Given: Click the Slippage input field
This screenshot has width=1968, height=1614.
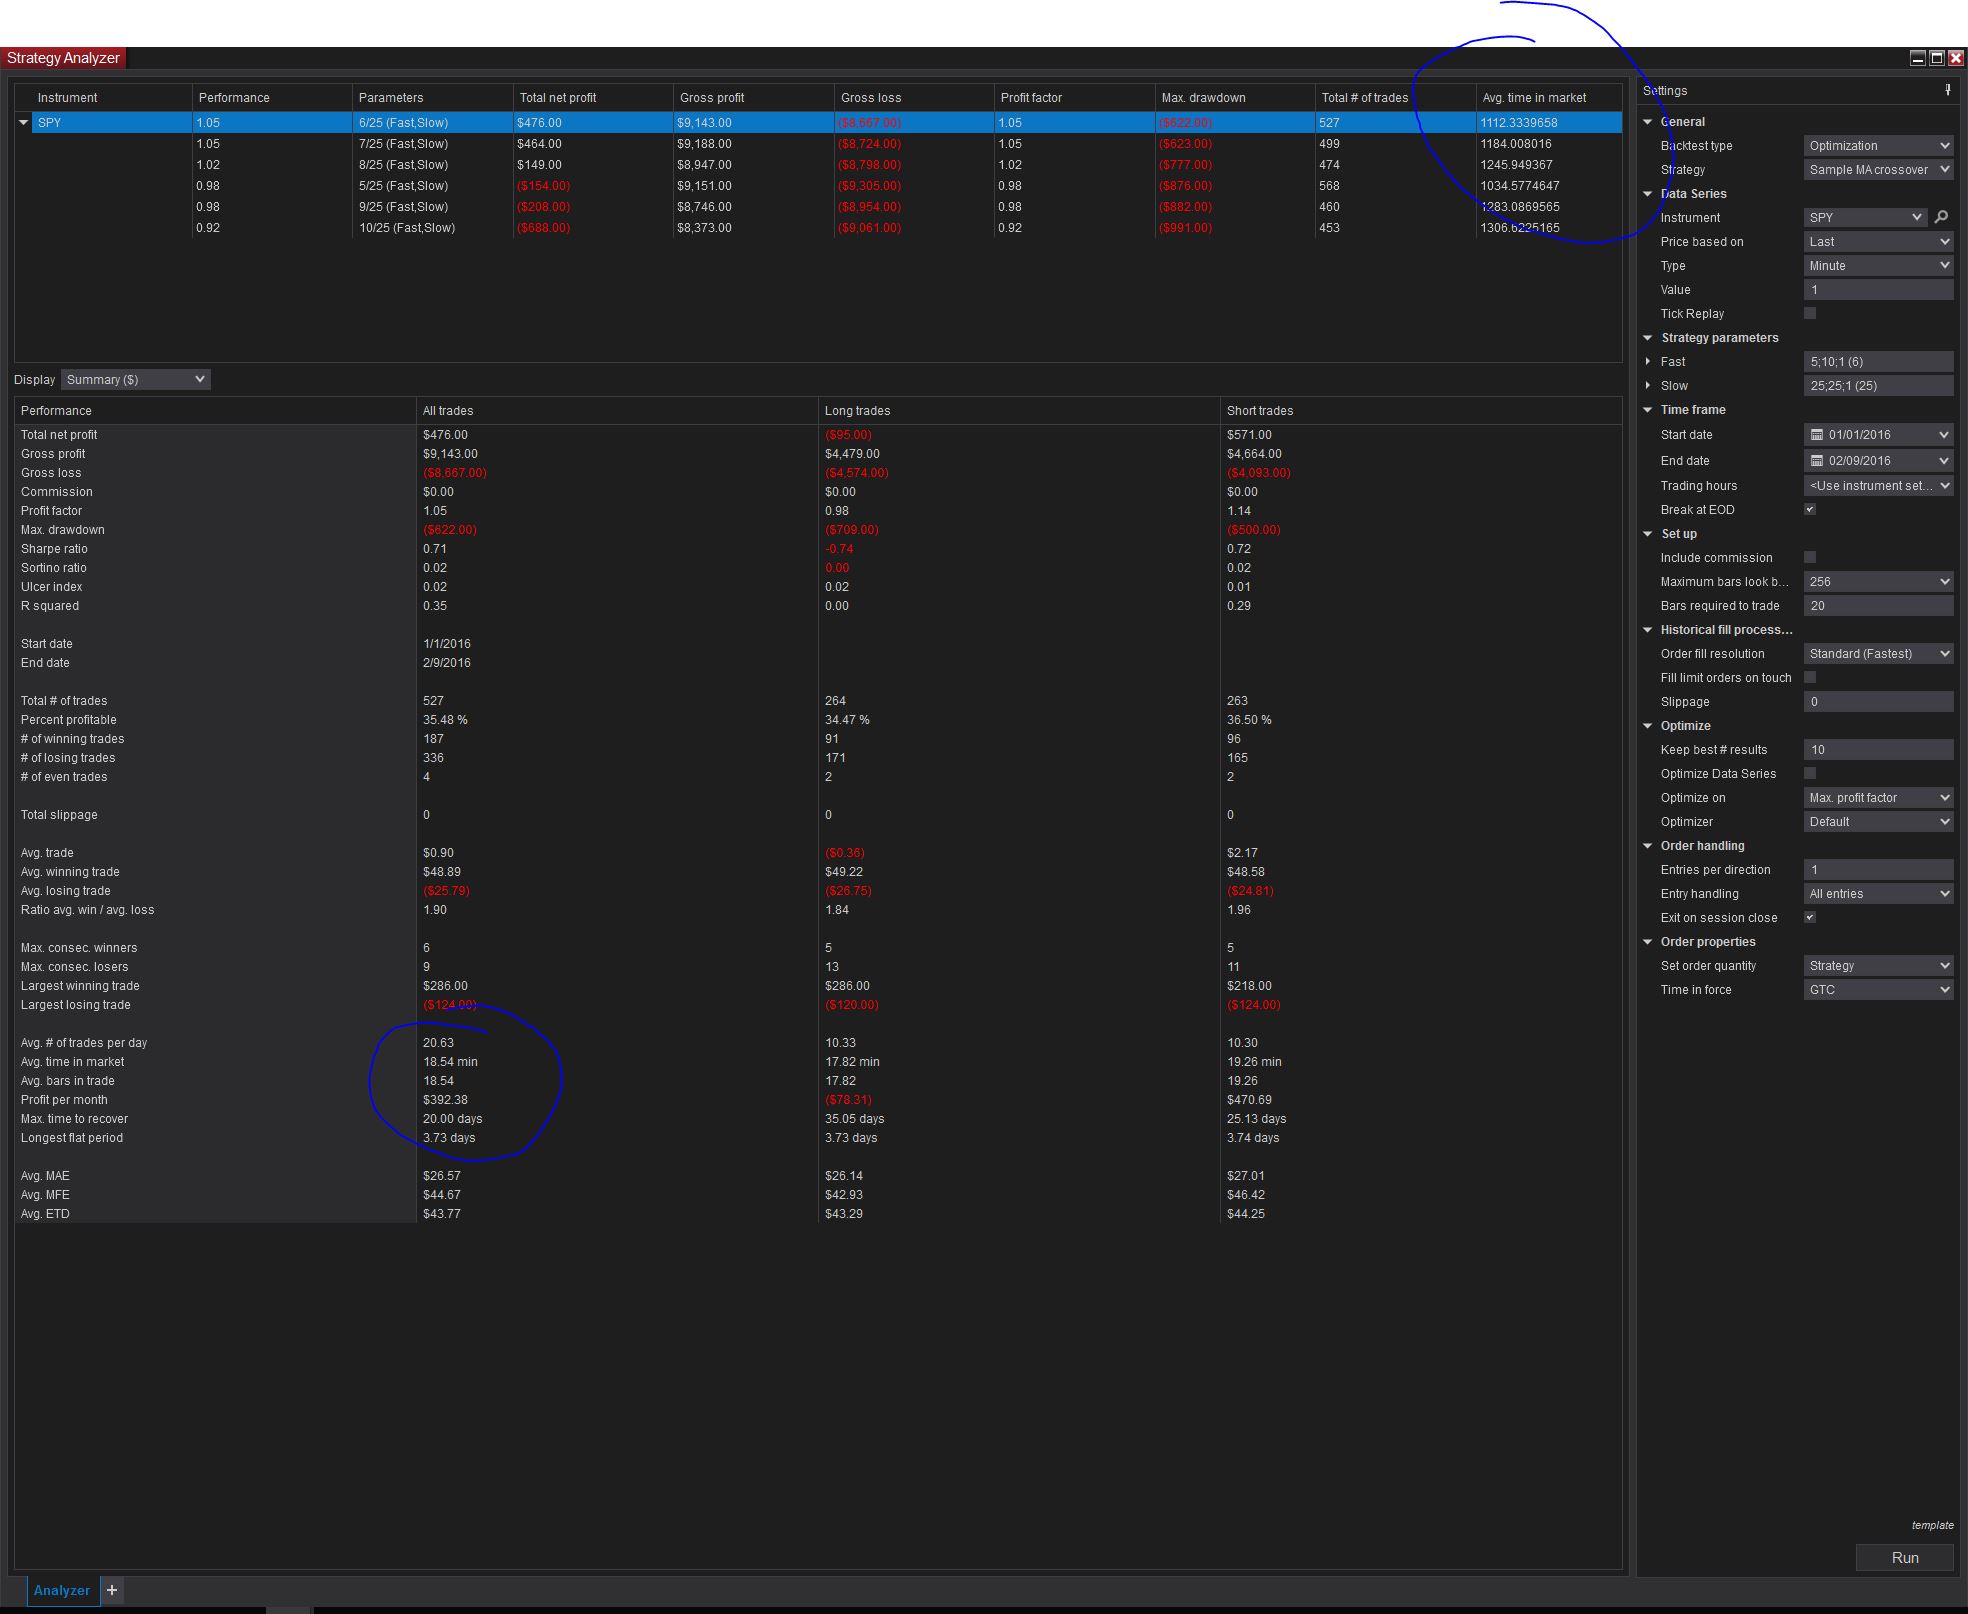Looking at the screenshot, I should (1878, 702).
